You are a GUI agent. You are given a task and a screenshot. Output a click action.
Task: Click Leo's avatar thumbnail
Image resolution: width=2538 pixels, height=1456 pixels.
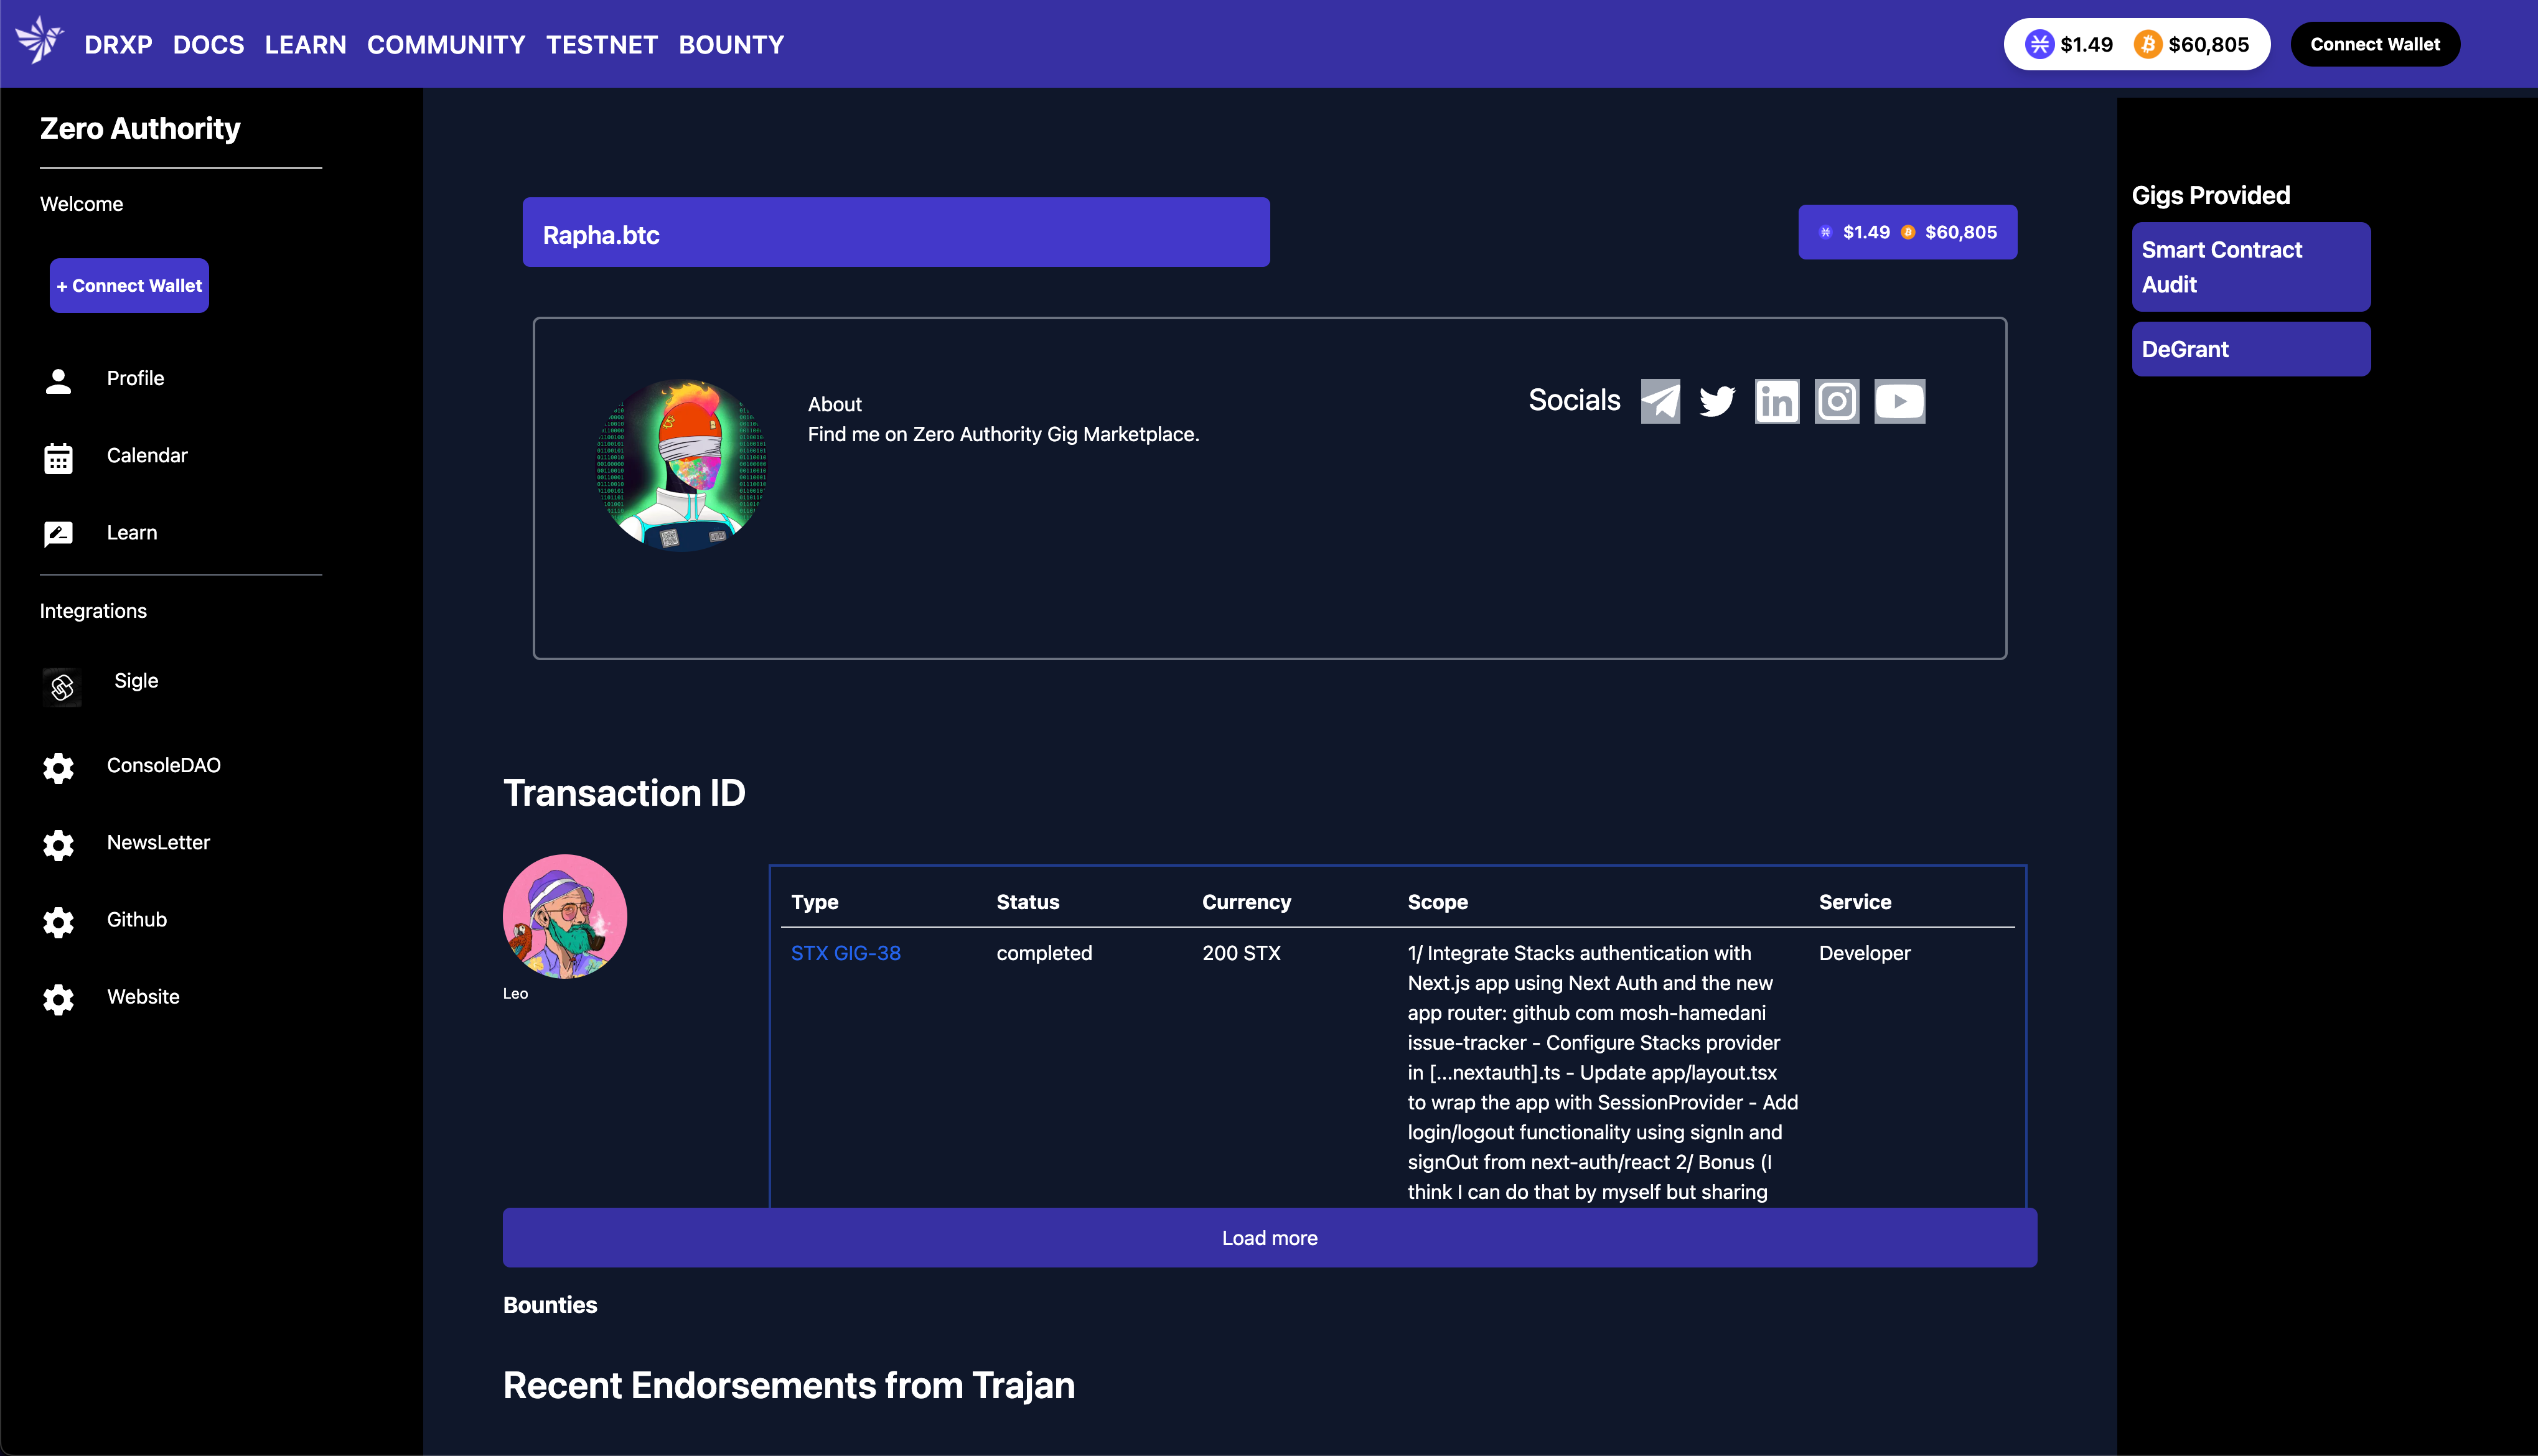(565, 916)
